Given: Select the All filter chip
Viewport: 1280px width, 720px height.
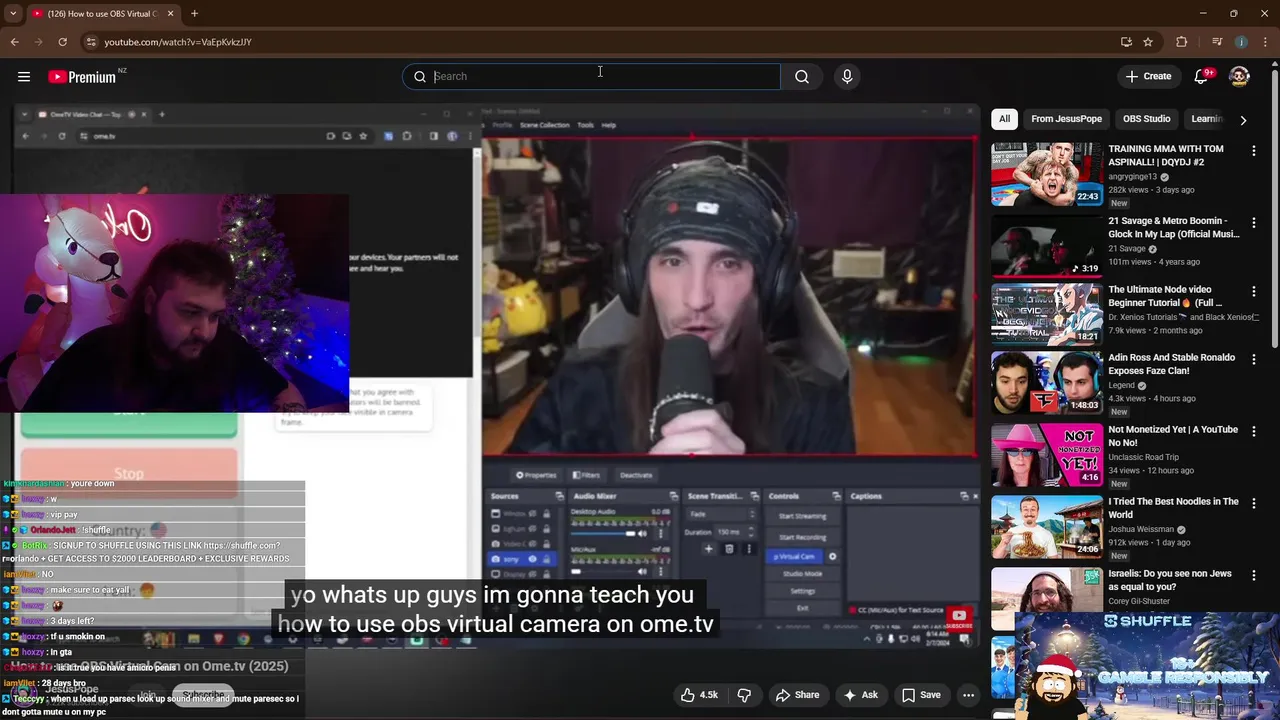Looking at the screenshot, I should (x=1004, y=119).
